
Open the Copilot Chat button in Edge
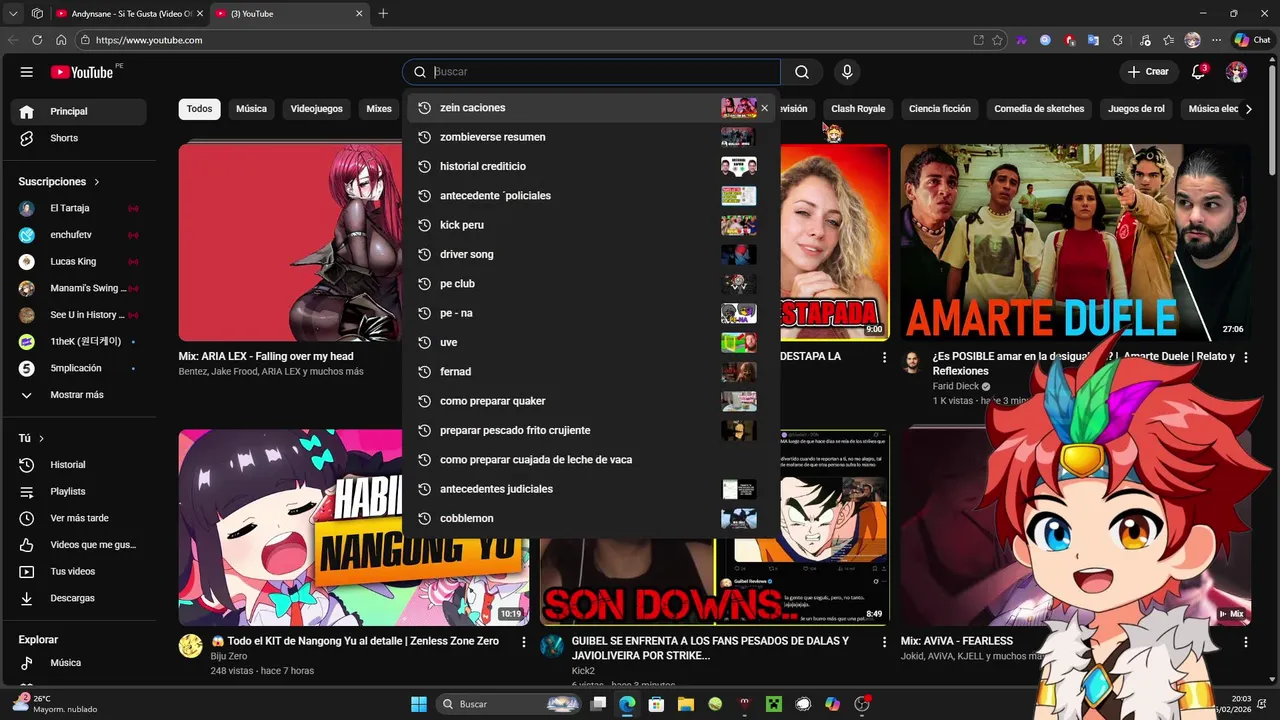[x=1252, y=40]
